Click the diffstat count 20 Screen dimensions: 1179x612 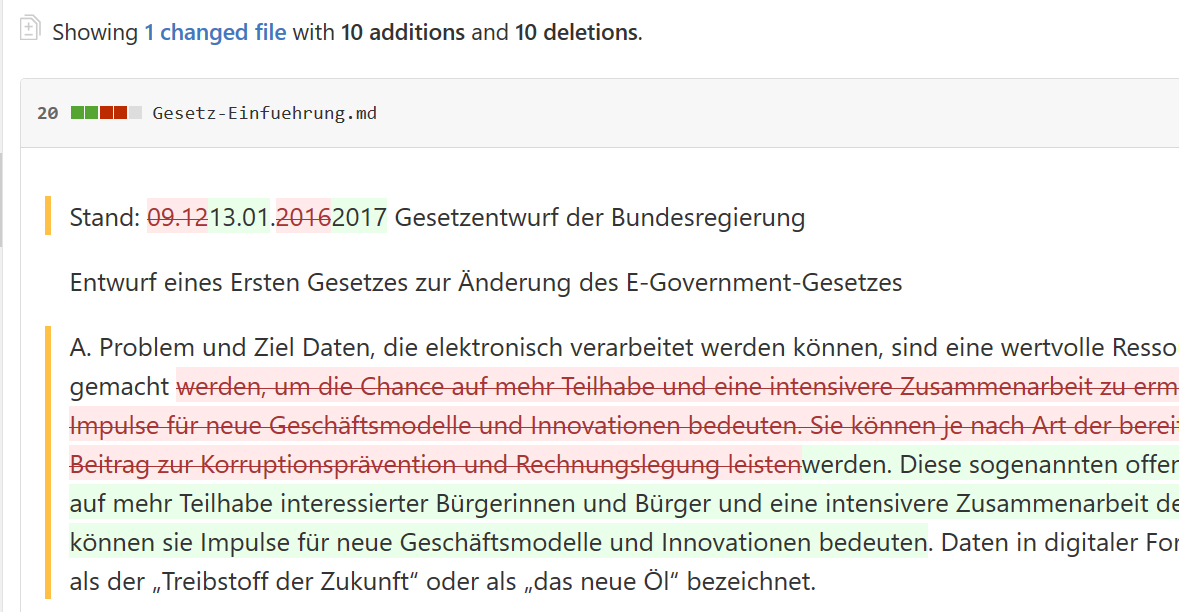point(47,114)
